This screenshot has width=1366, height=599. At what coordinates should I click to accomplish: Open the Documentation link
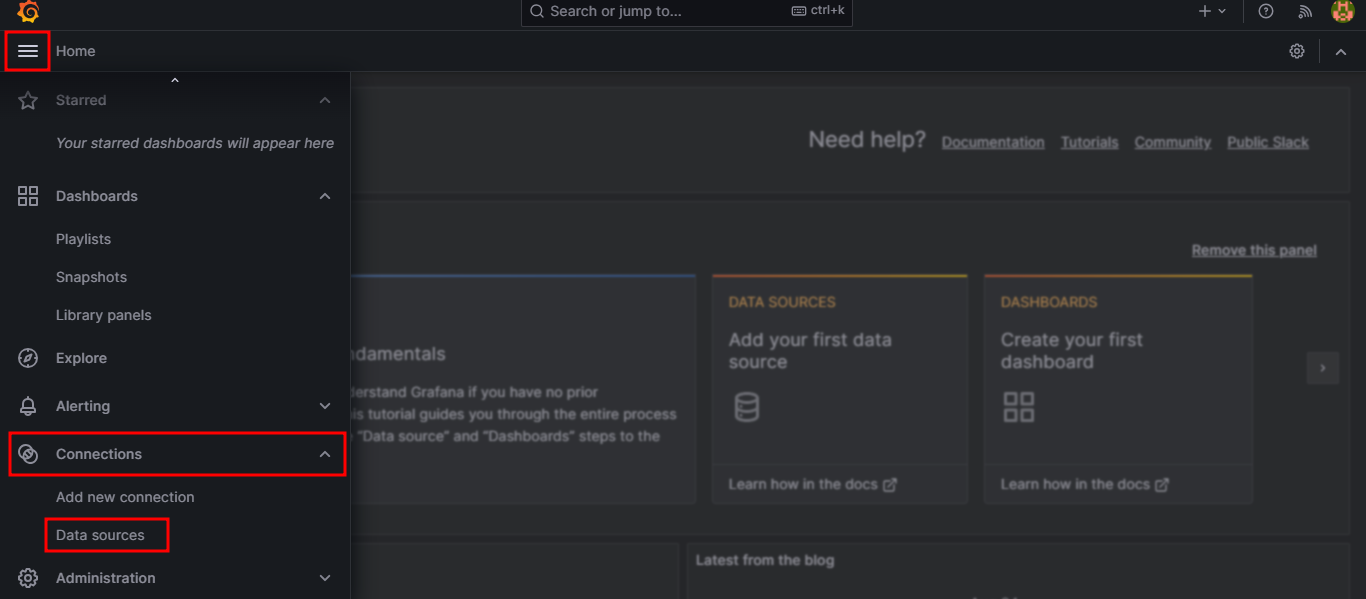click(992, 142)
